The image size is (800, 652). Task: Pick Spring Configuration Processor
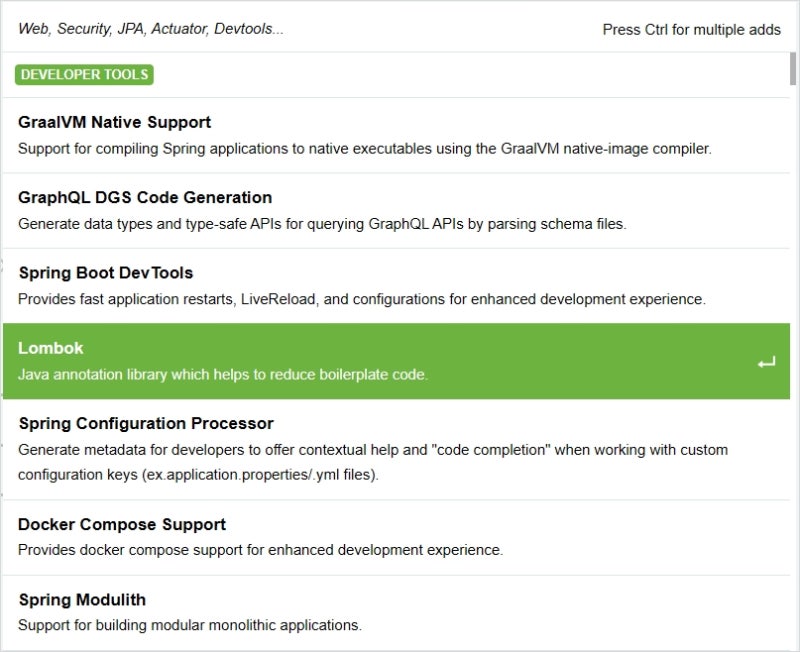click(x=396, y=449)
